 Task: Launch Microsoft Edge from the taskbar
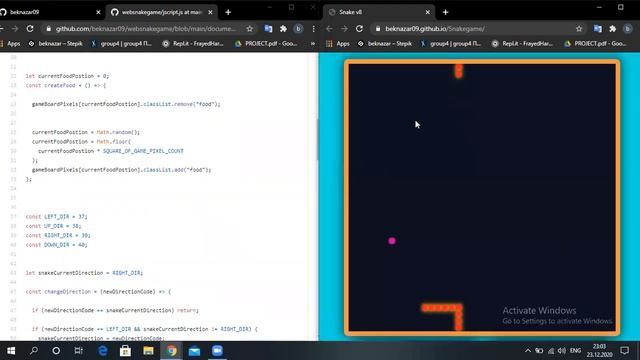click(103, 351)
